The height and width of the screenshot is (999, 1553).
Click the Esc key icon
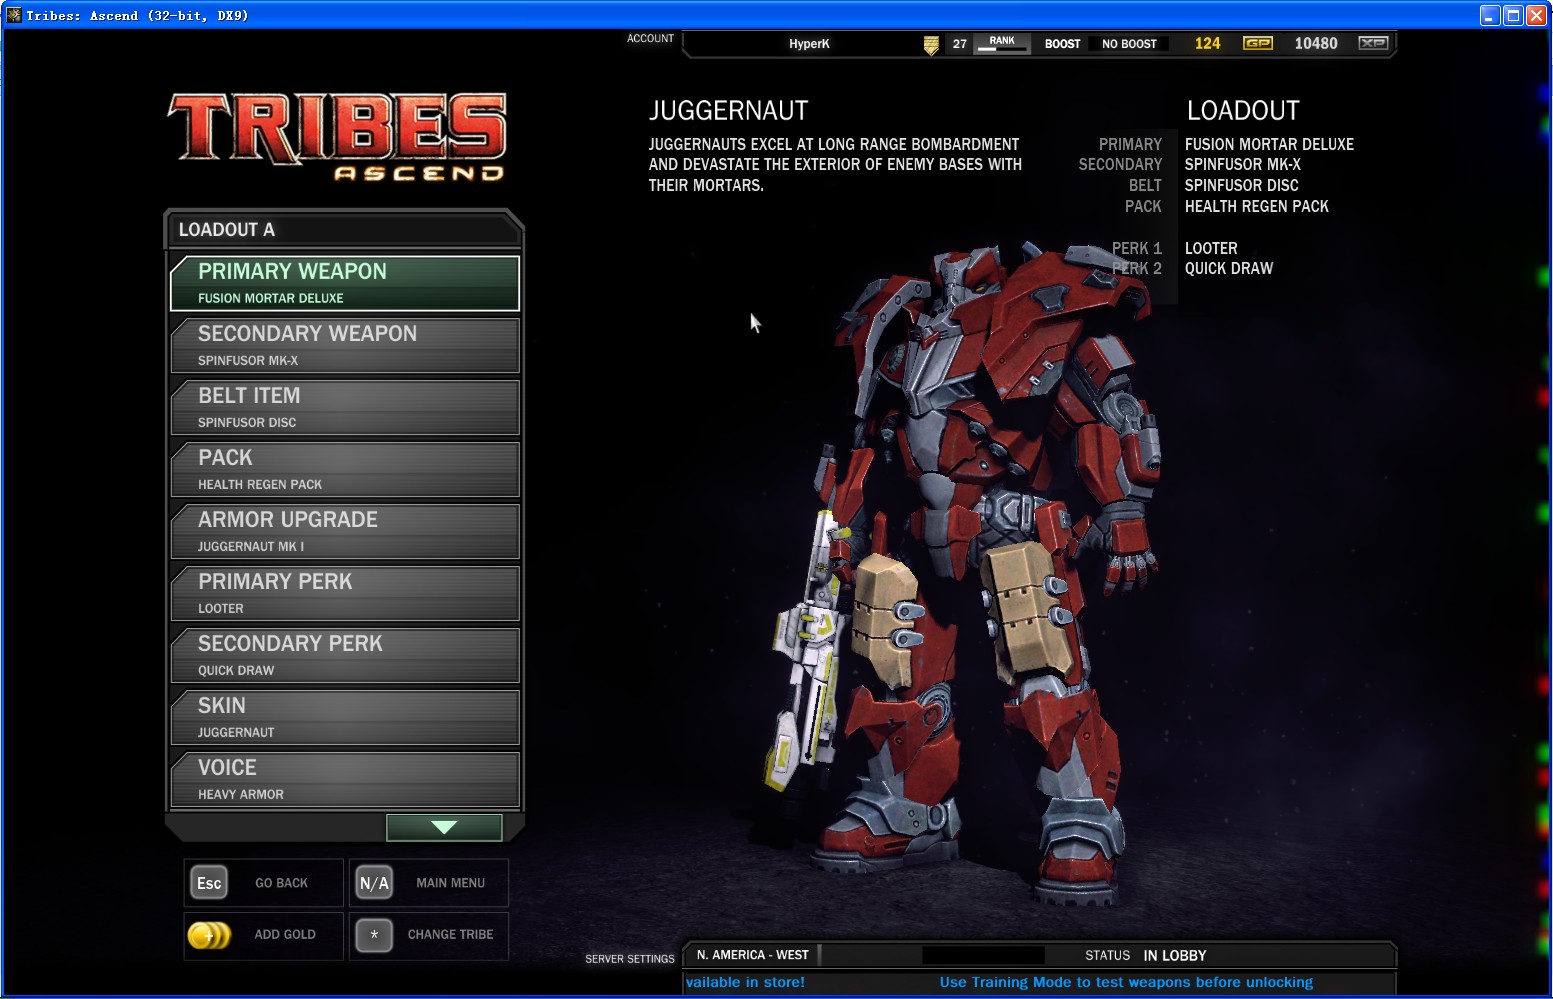point(209,883)
